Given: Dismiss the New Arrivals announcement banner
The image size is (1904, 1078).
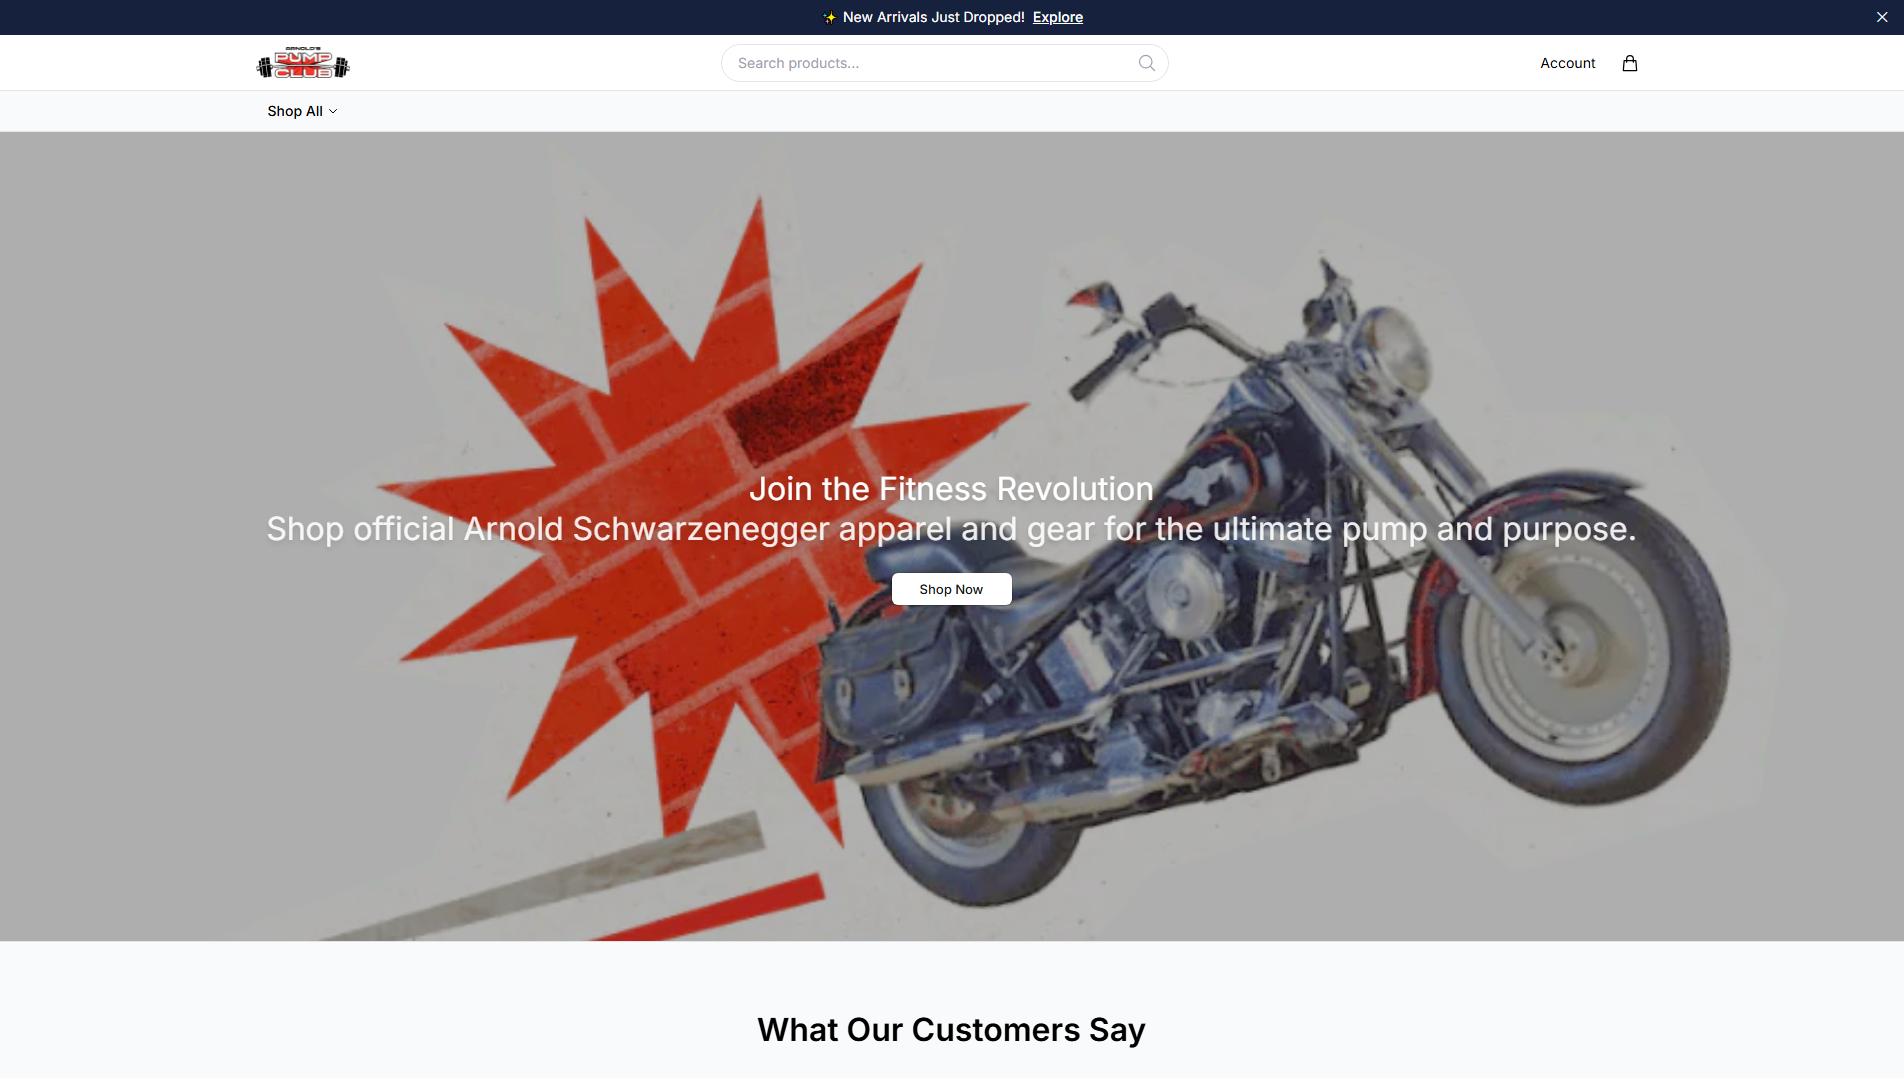Looking at the screenshot, I should coord(1881,17).
